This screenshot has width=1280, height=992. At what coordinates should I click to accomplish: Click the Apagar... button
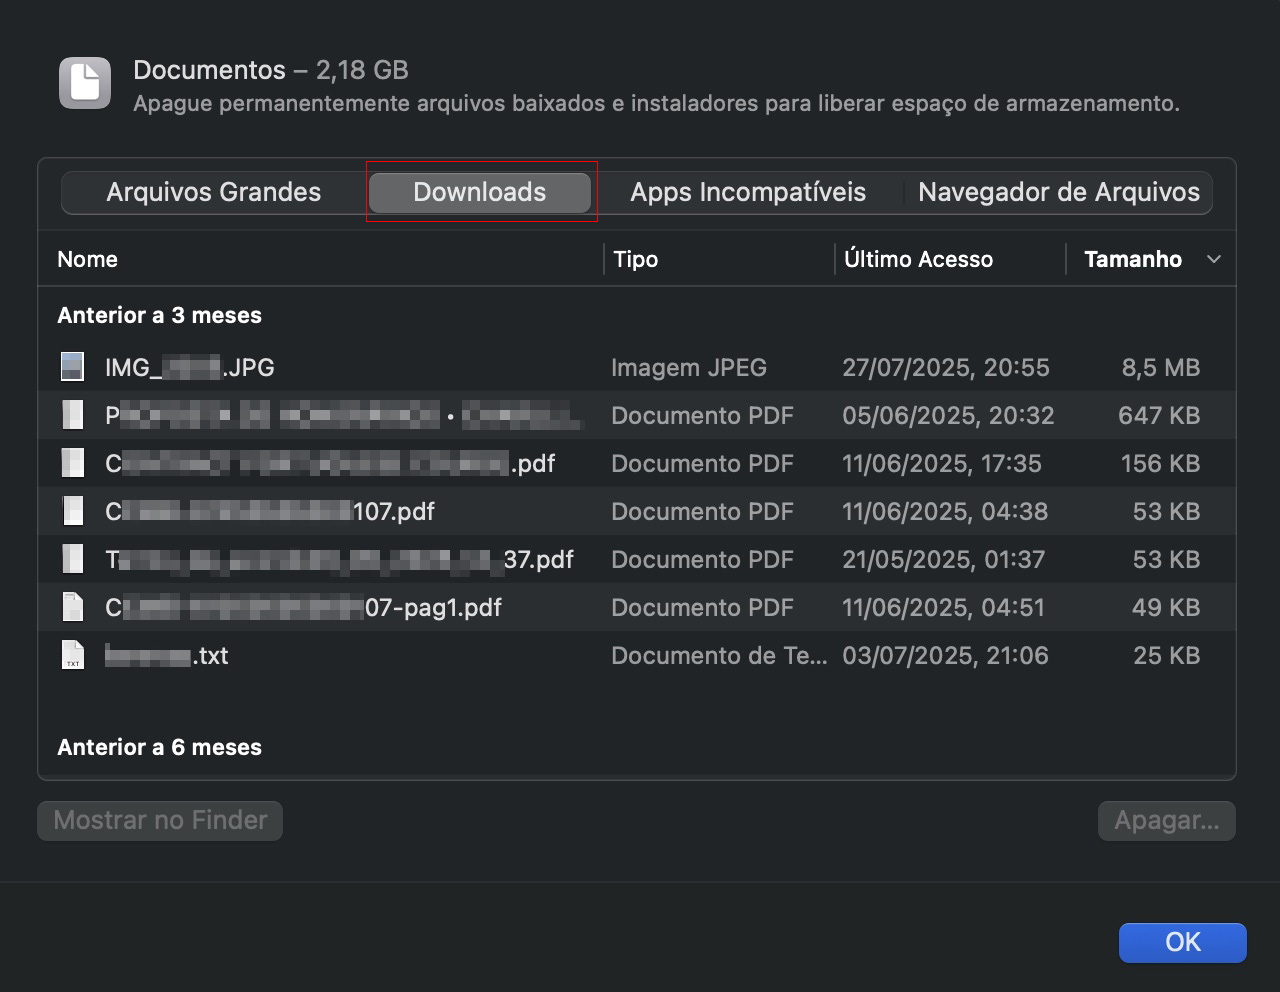tap(1166, 820)
